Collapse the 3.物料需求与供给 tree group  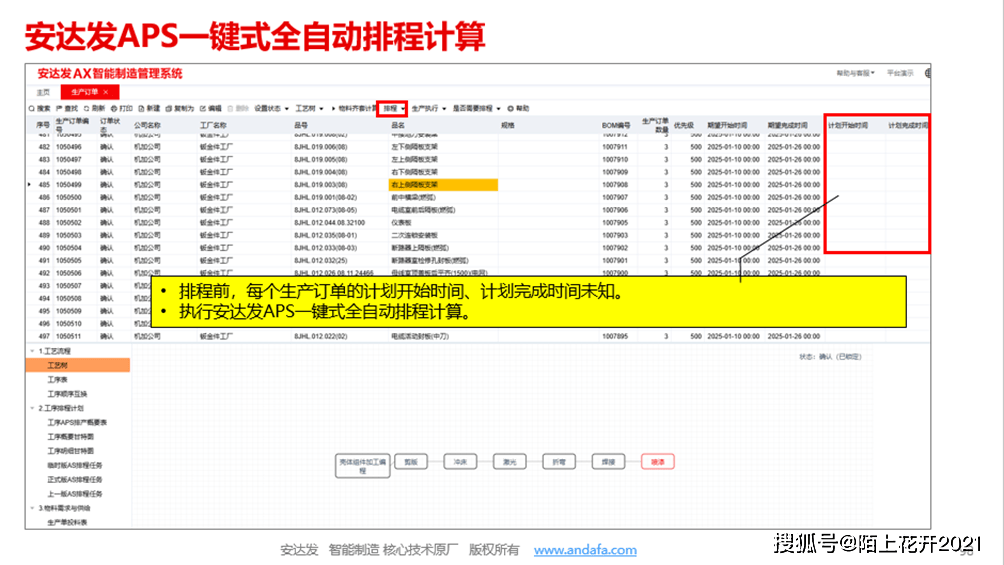tap(33, 508)
